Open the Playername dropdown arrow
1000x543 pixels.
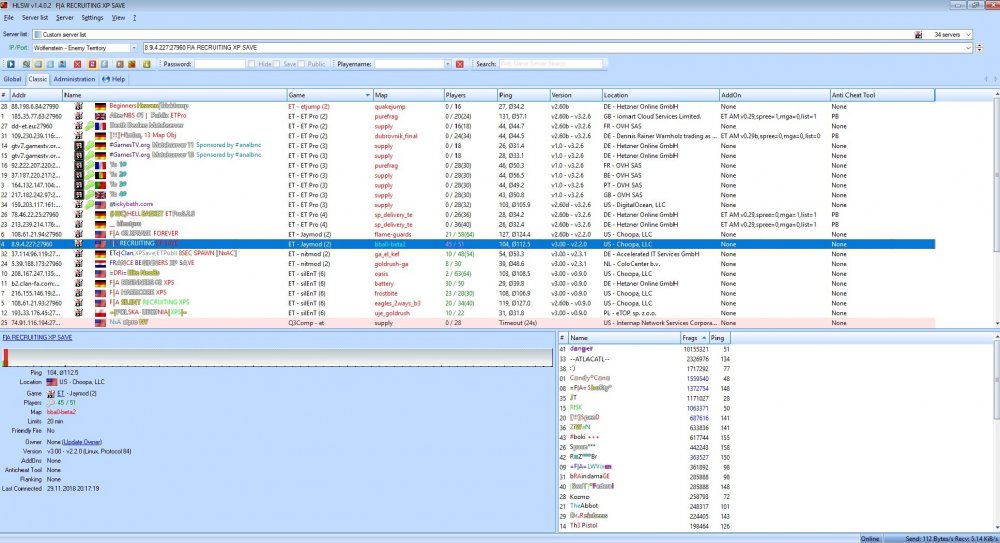click(448, 64)
